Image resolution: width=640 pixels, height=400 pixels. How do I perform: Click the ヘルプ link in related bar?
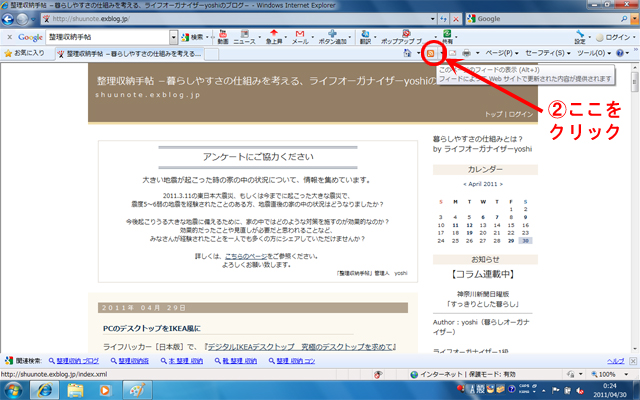click(616, 361)
